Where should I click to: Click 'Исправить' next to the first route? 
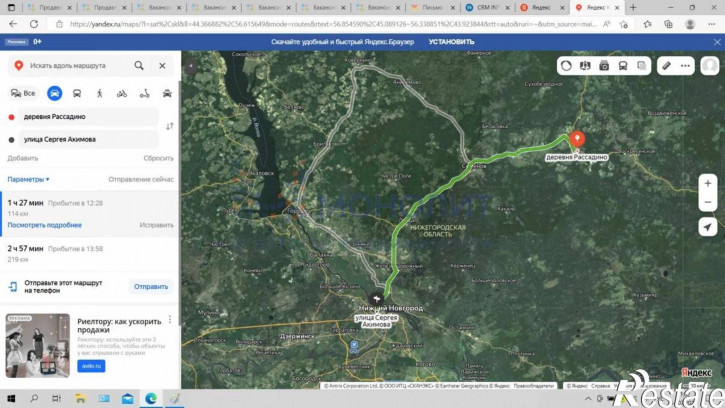[x=157, y=225]
